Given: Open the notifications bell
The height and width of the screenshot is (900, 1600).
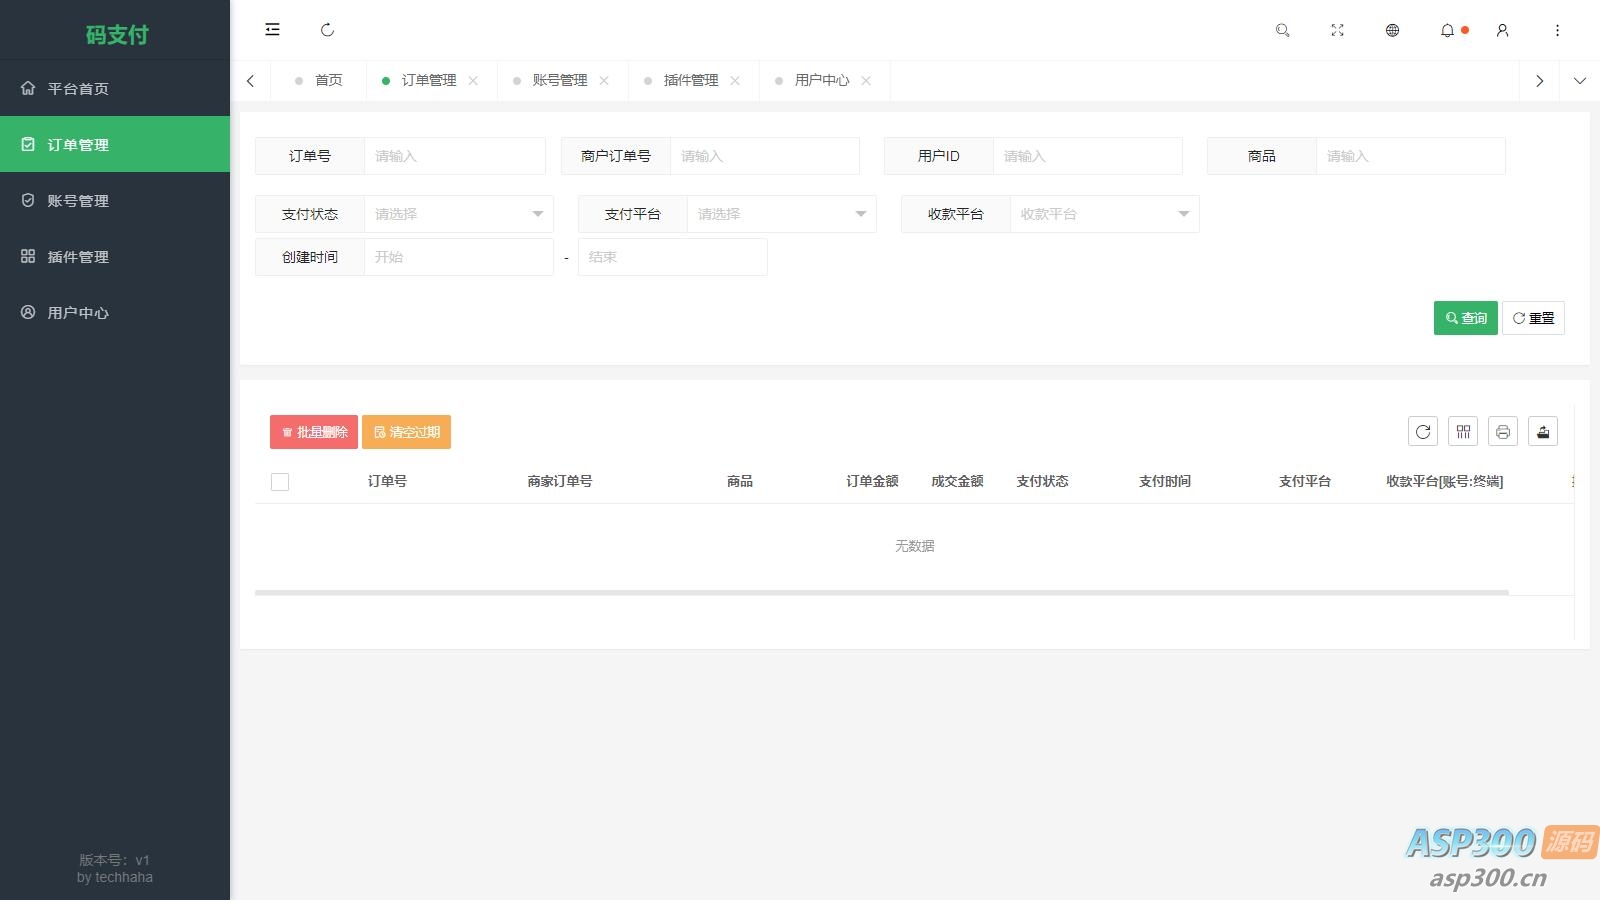Looking at the screenshot, I should (1447, 30).
